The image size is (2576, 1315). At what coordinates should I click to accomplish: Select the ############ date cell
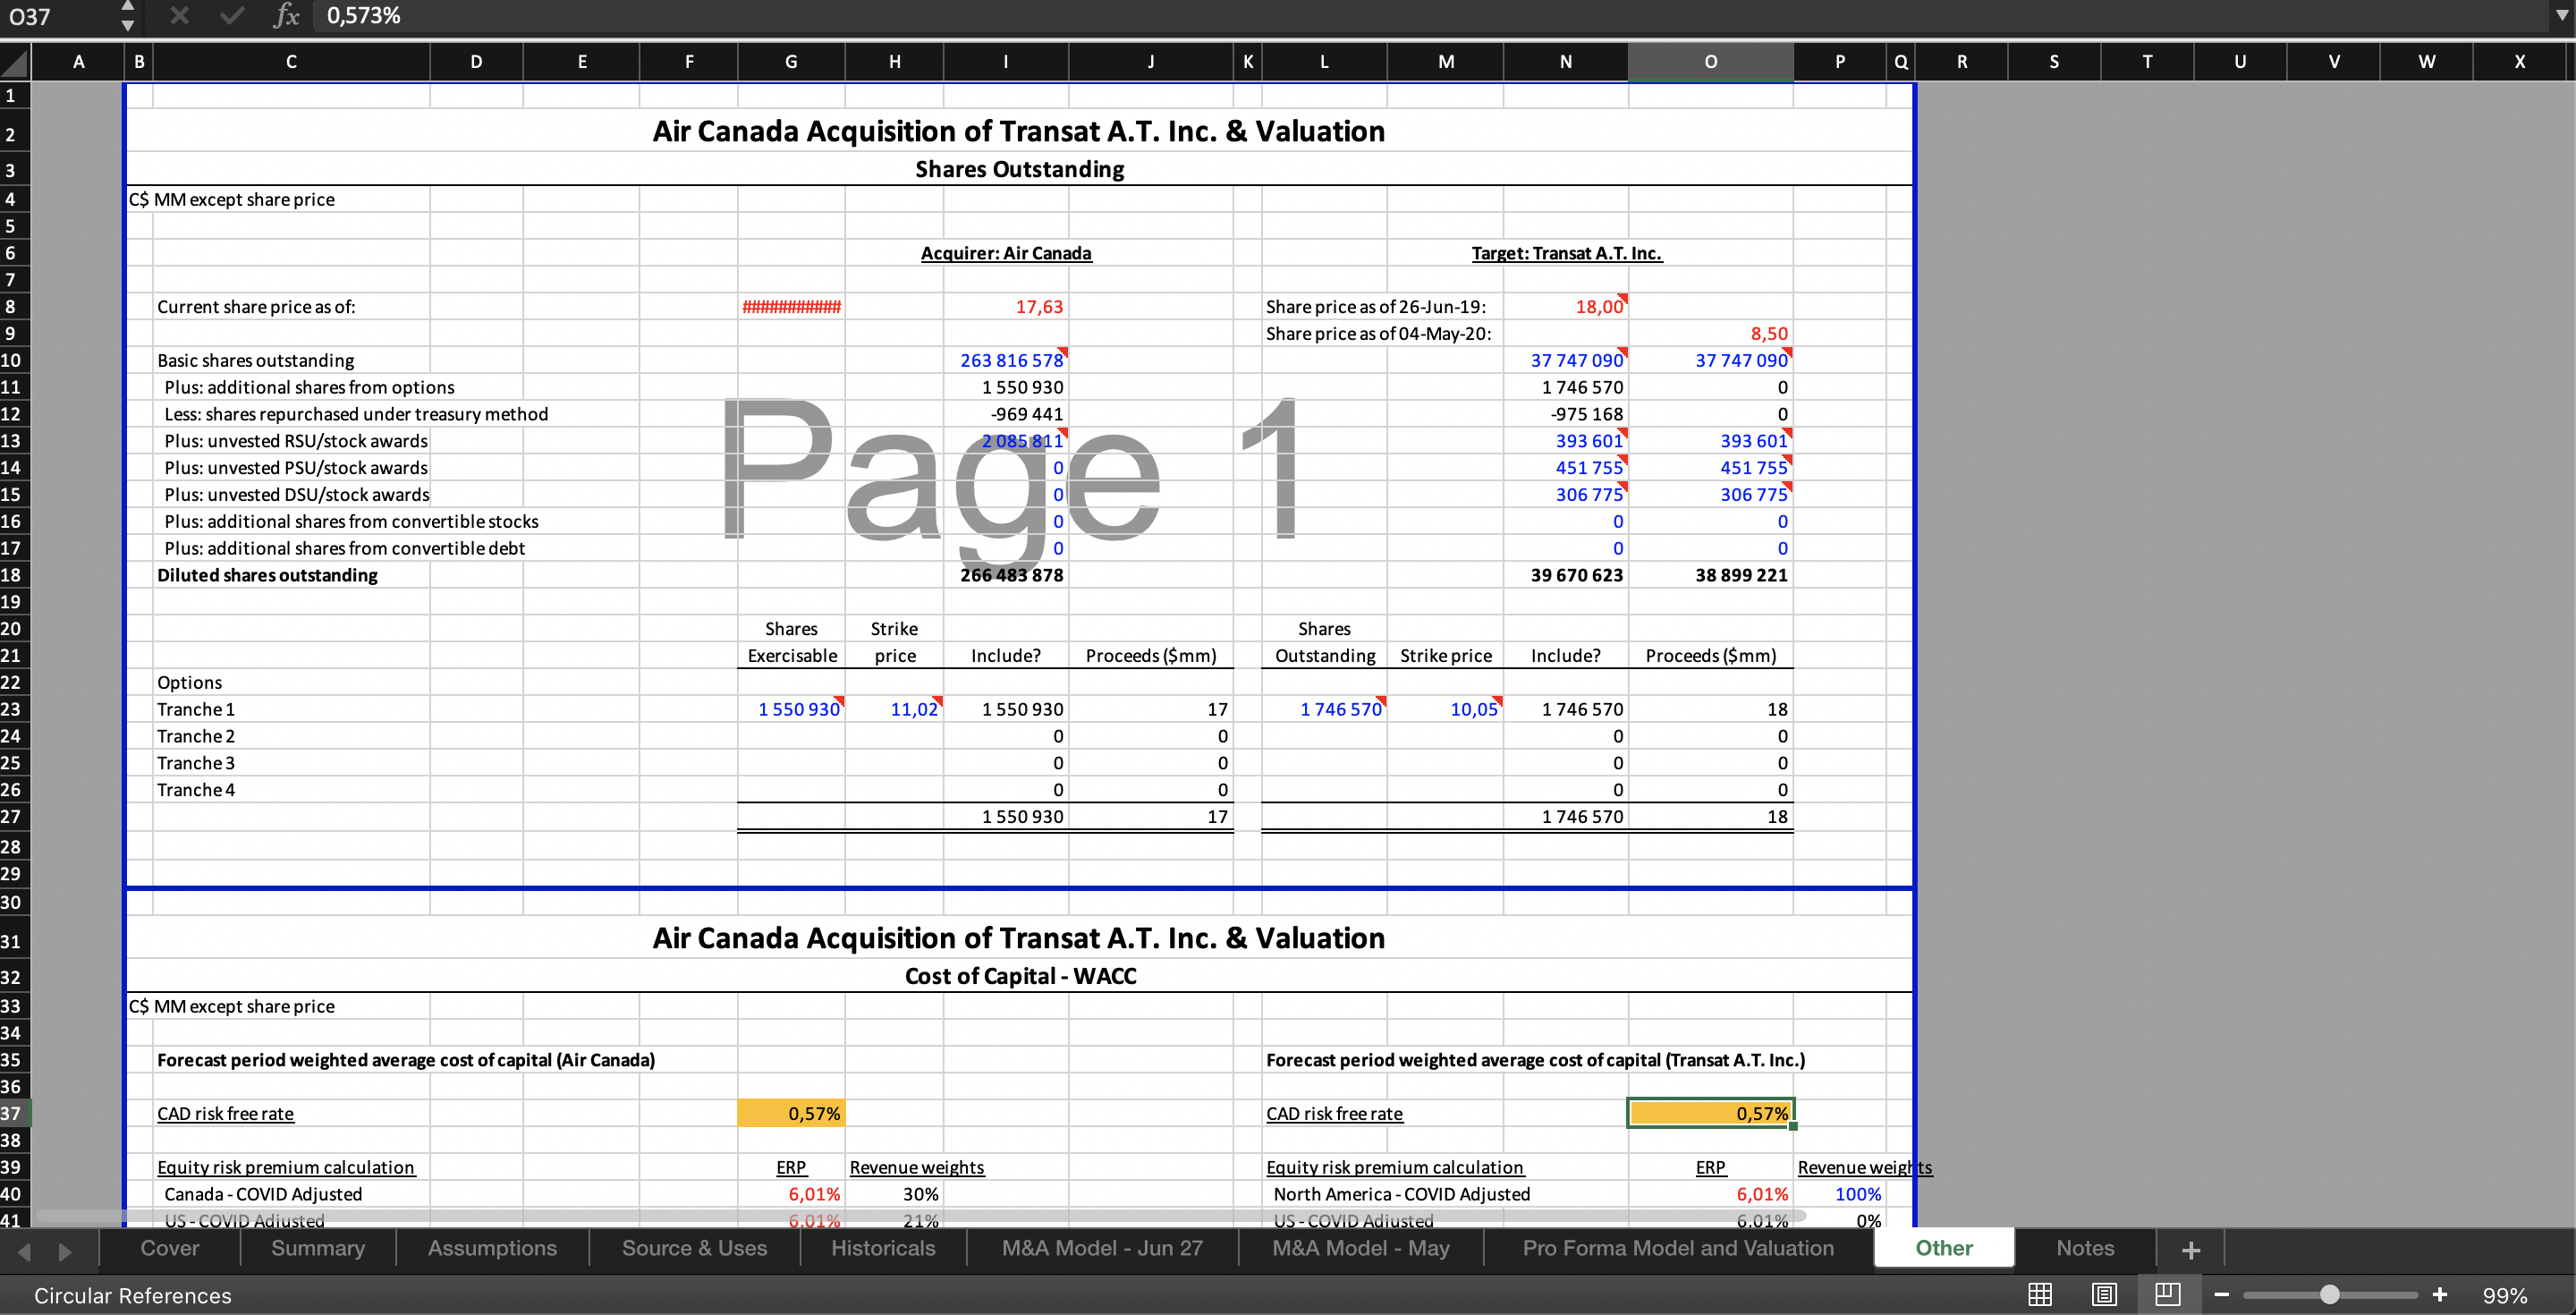coord(791,307)
